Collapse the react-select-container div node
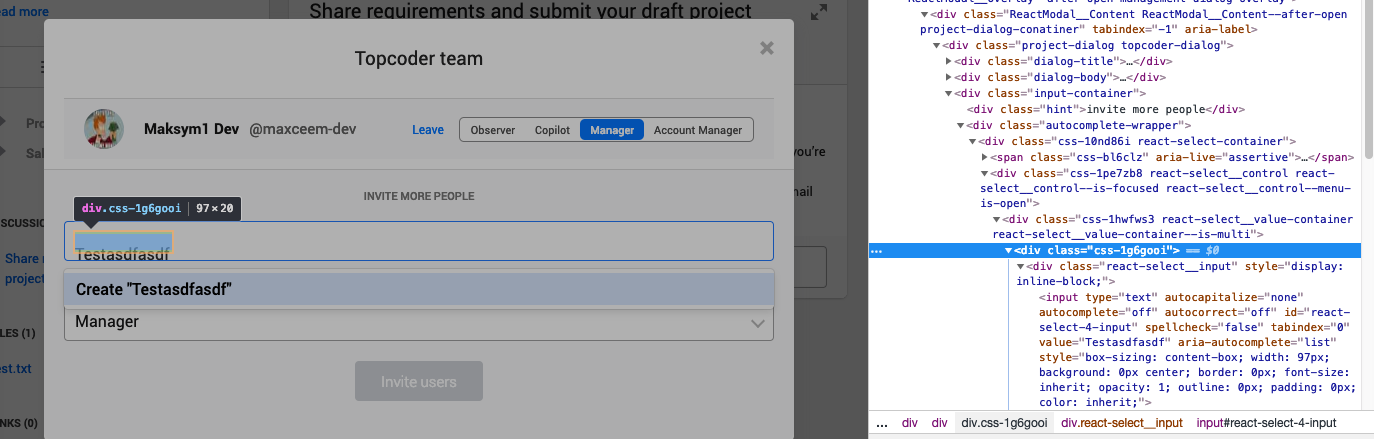1374x439 pixels. point(973,141)
